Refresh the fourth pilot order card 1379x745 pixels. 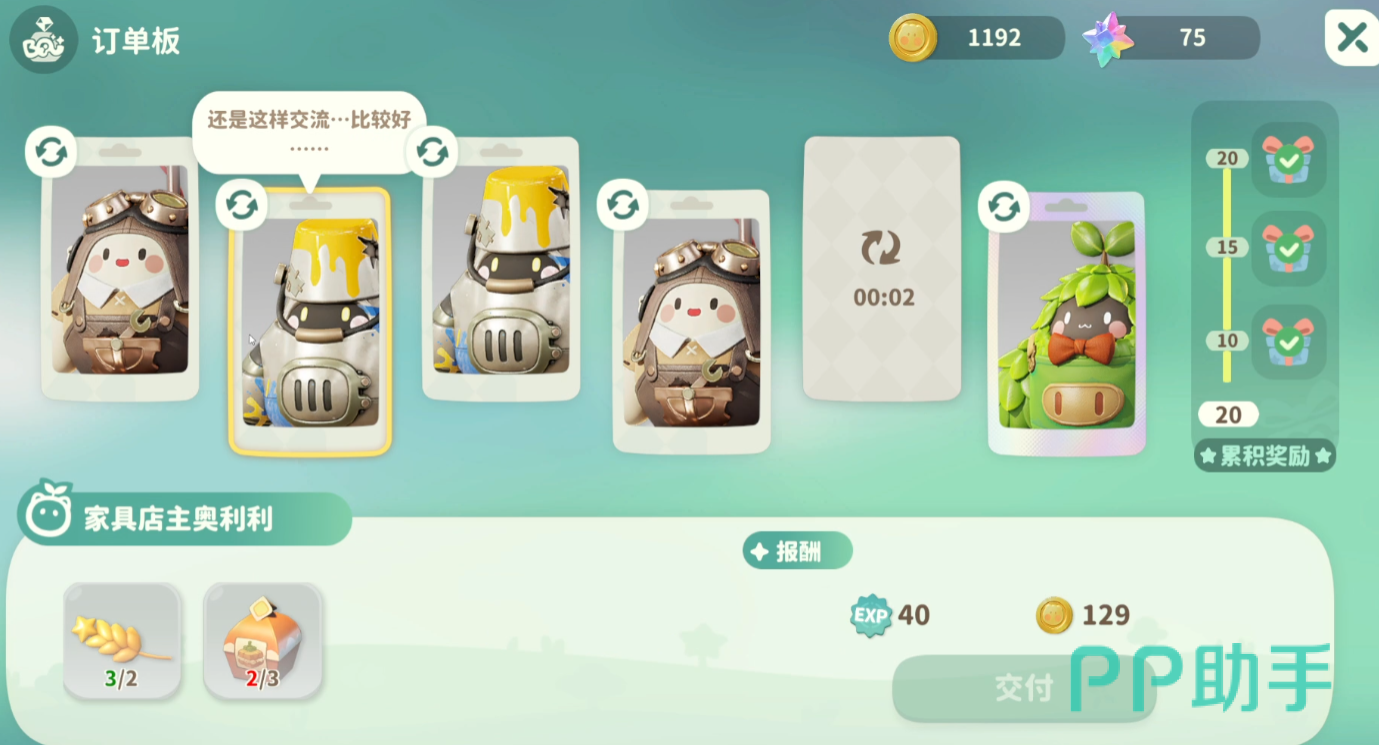623,205
